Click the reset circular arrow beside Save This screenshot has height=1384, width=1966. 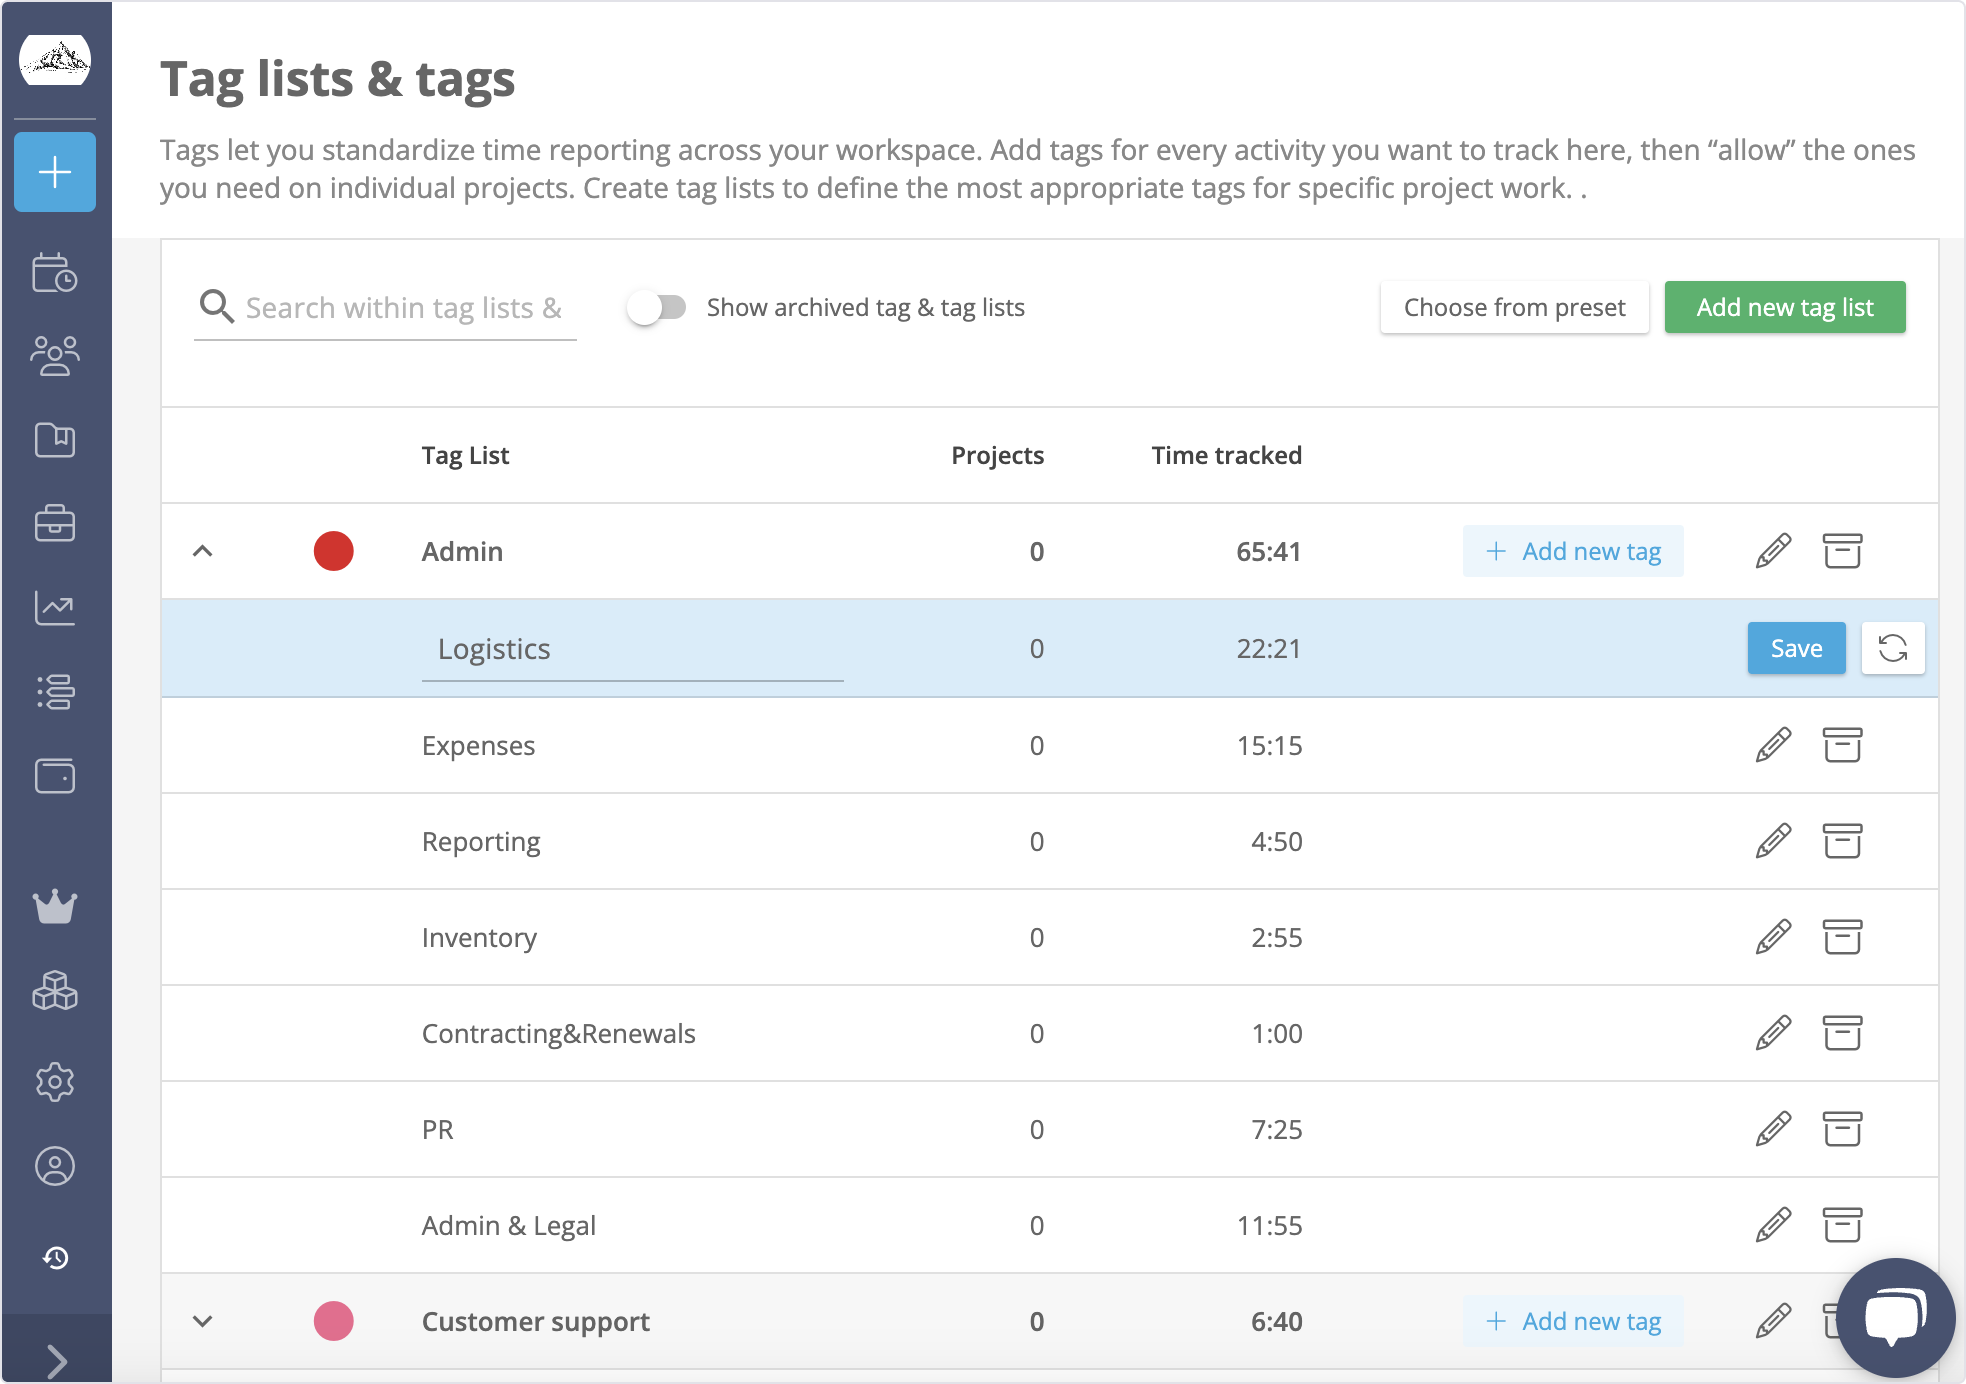click(1893, 648)
